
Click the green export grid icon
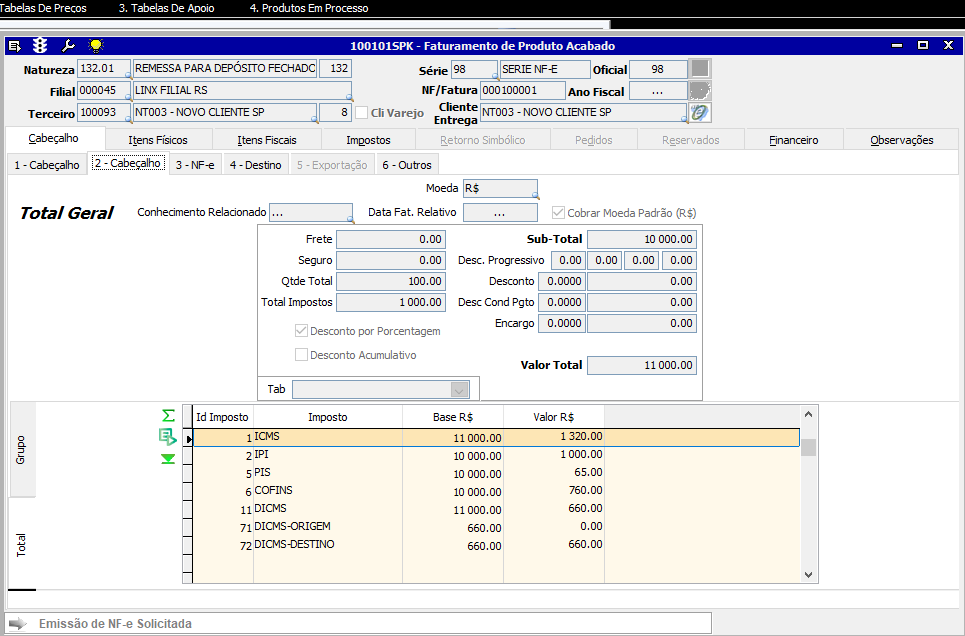[168, 436]
